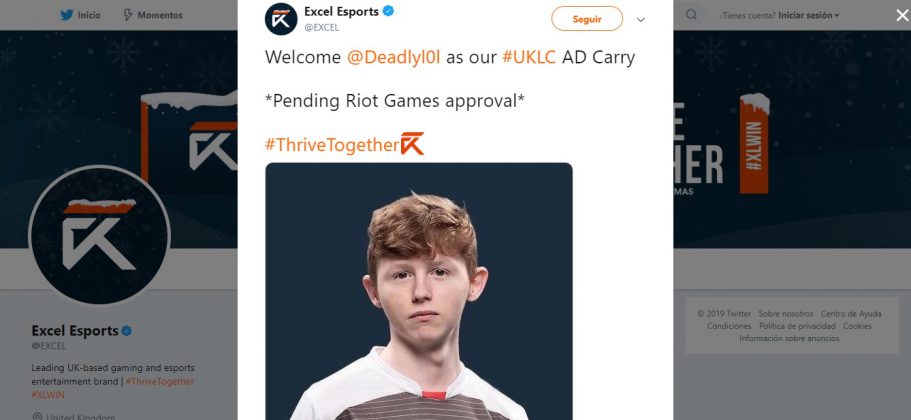Click the #XLWIN hashtag in the profile bio
Screen dimensions: 911x420
pos(48,395)
